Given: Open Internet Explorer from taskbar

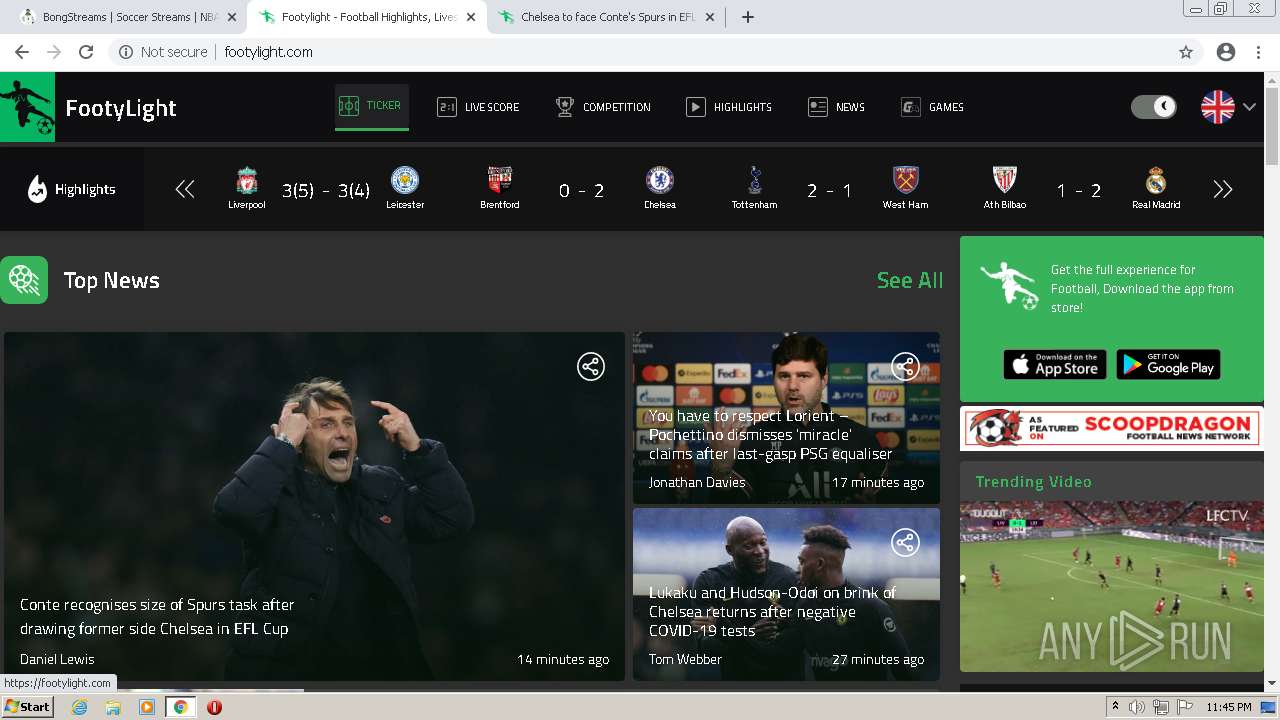Looking at the screenshot, I should click(x=80, y=707).
